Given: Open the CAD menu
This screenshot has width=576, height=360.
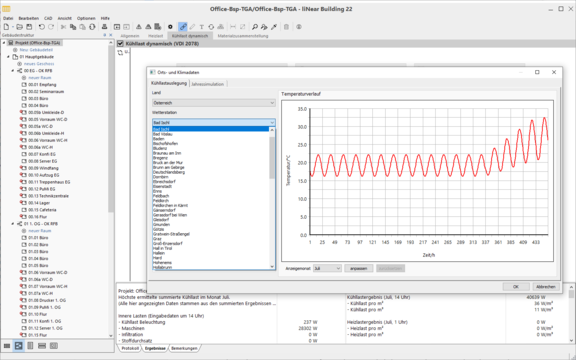Looking at the screenshot, I should pos(48,18).
